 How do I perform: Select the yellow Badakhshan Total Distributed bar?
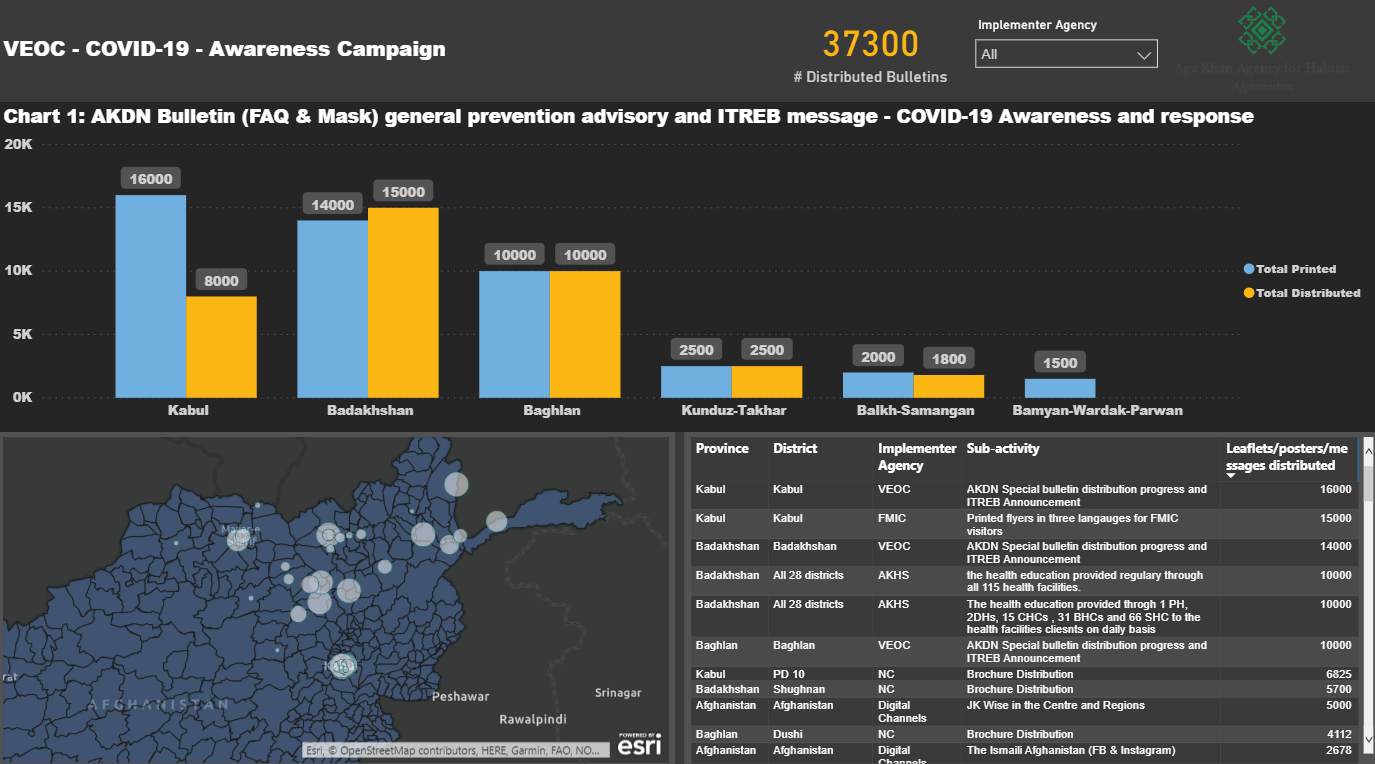[x=403, y=302]
